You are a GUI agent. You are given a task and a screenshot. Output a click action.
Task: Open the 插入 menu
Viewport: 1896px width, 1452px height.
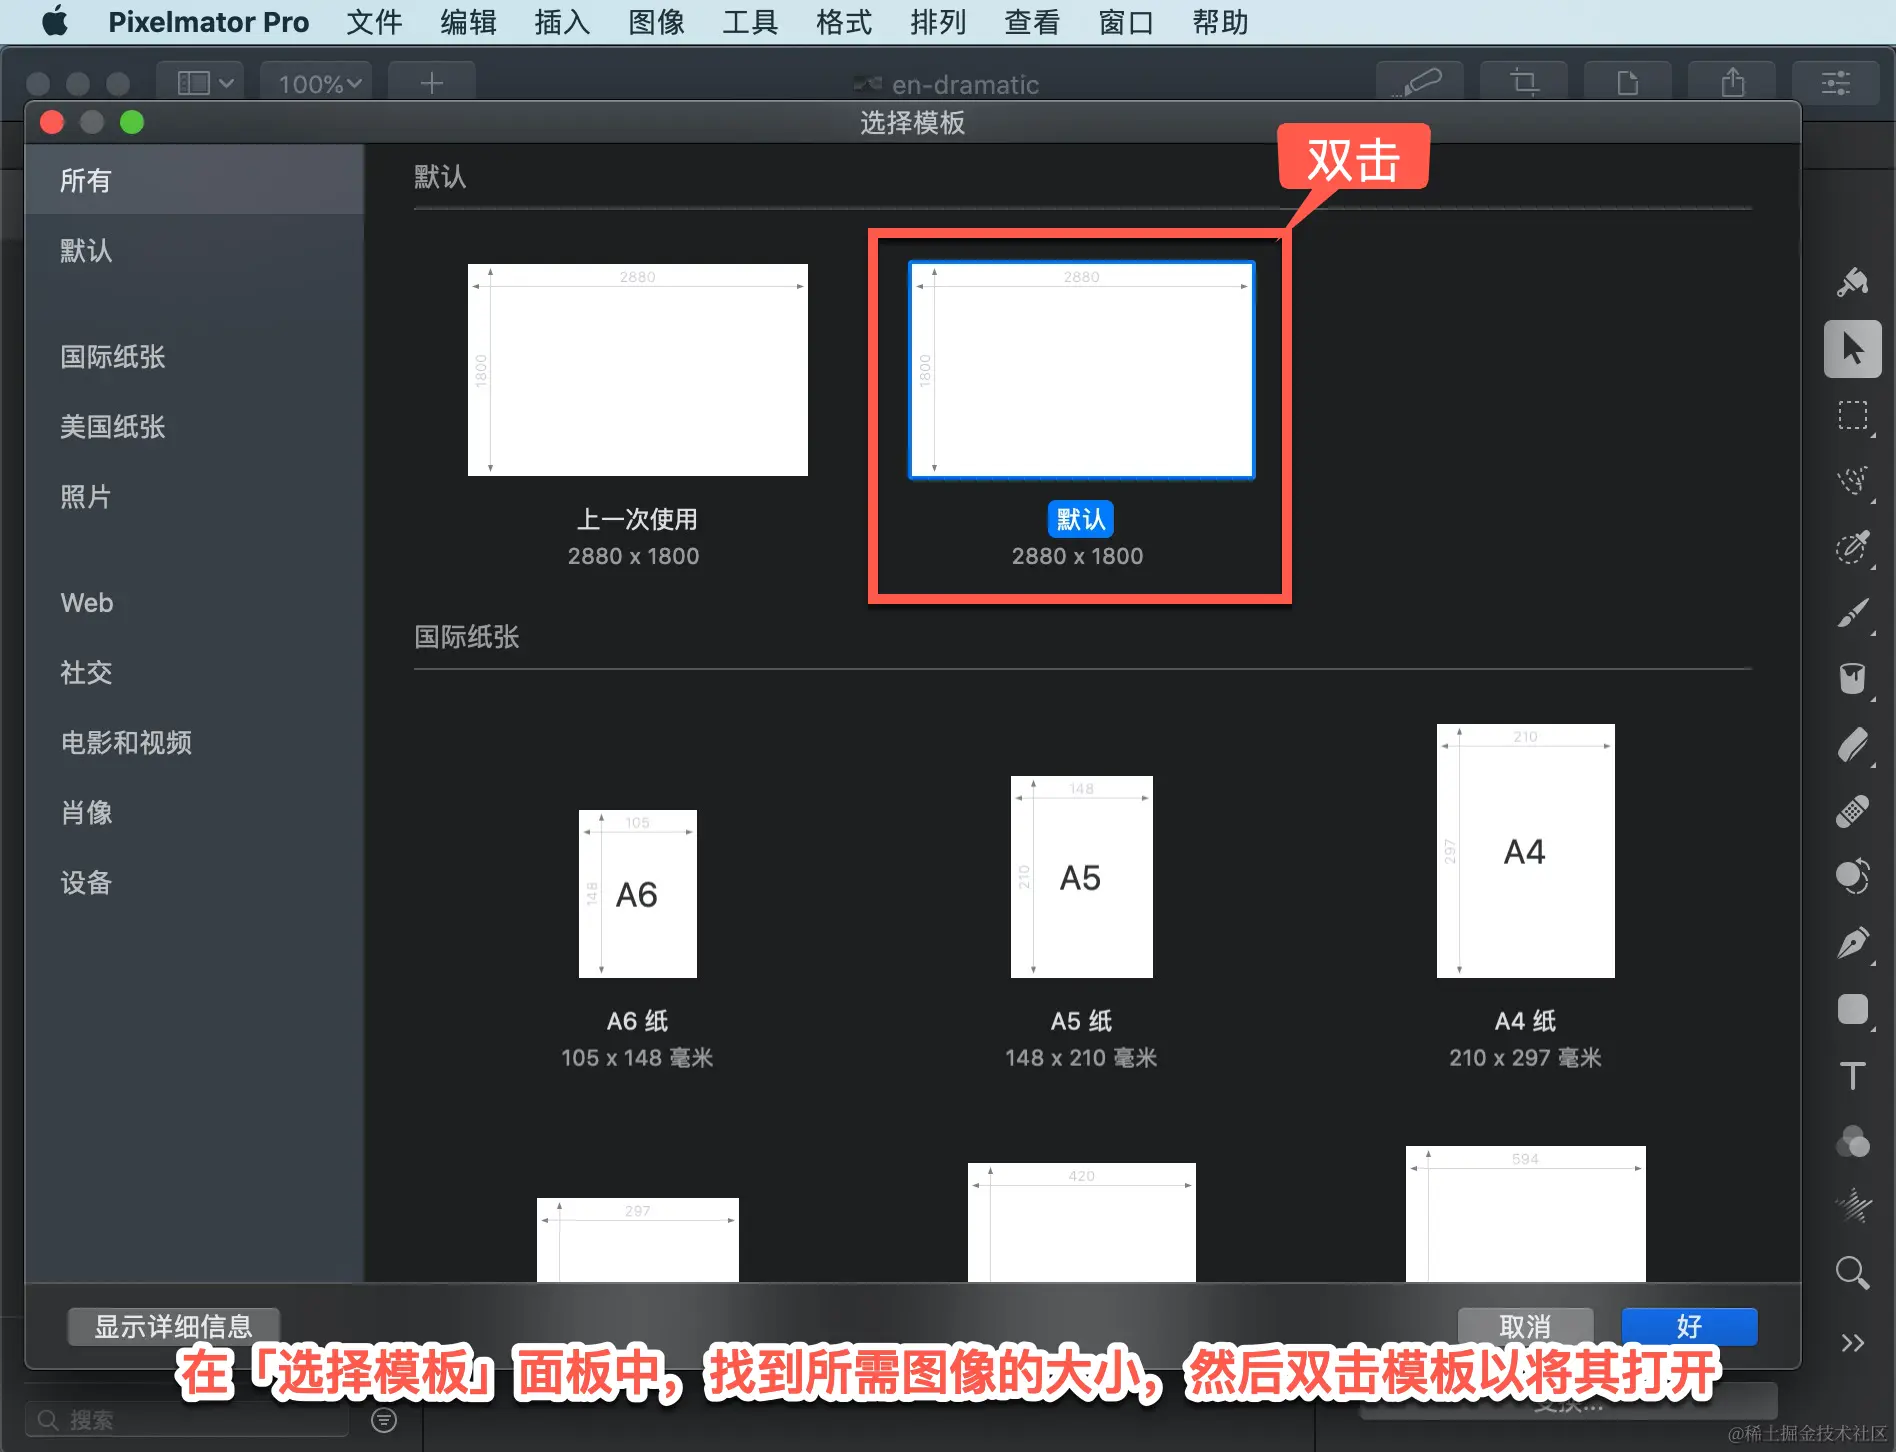click(562, 22)
